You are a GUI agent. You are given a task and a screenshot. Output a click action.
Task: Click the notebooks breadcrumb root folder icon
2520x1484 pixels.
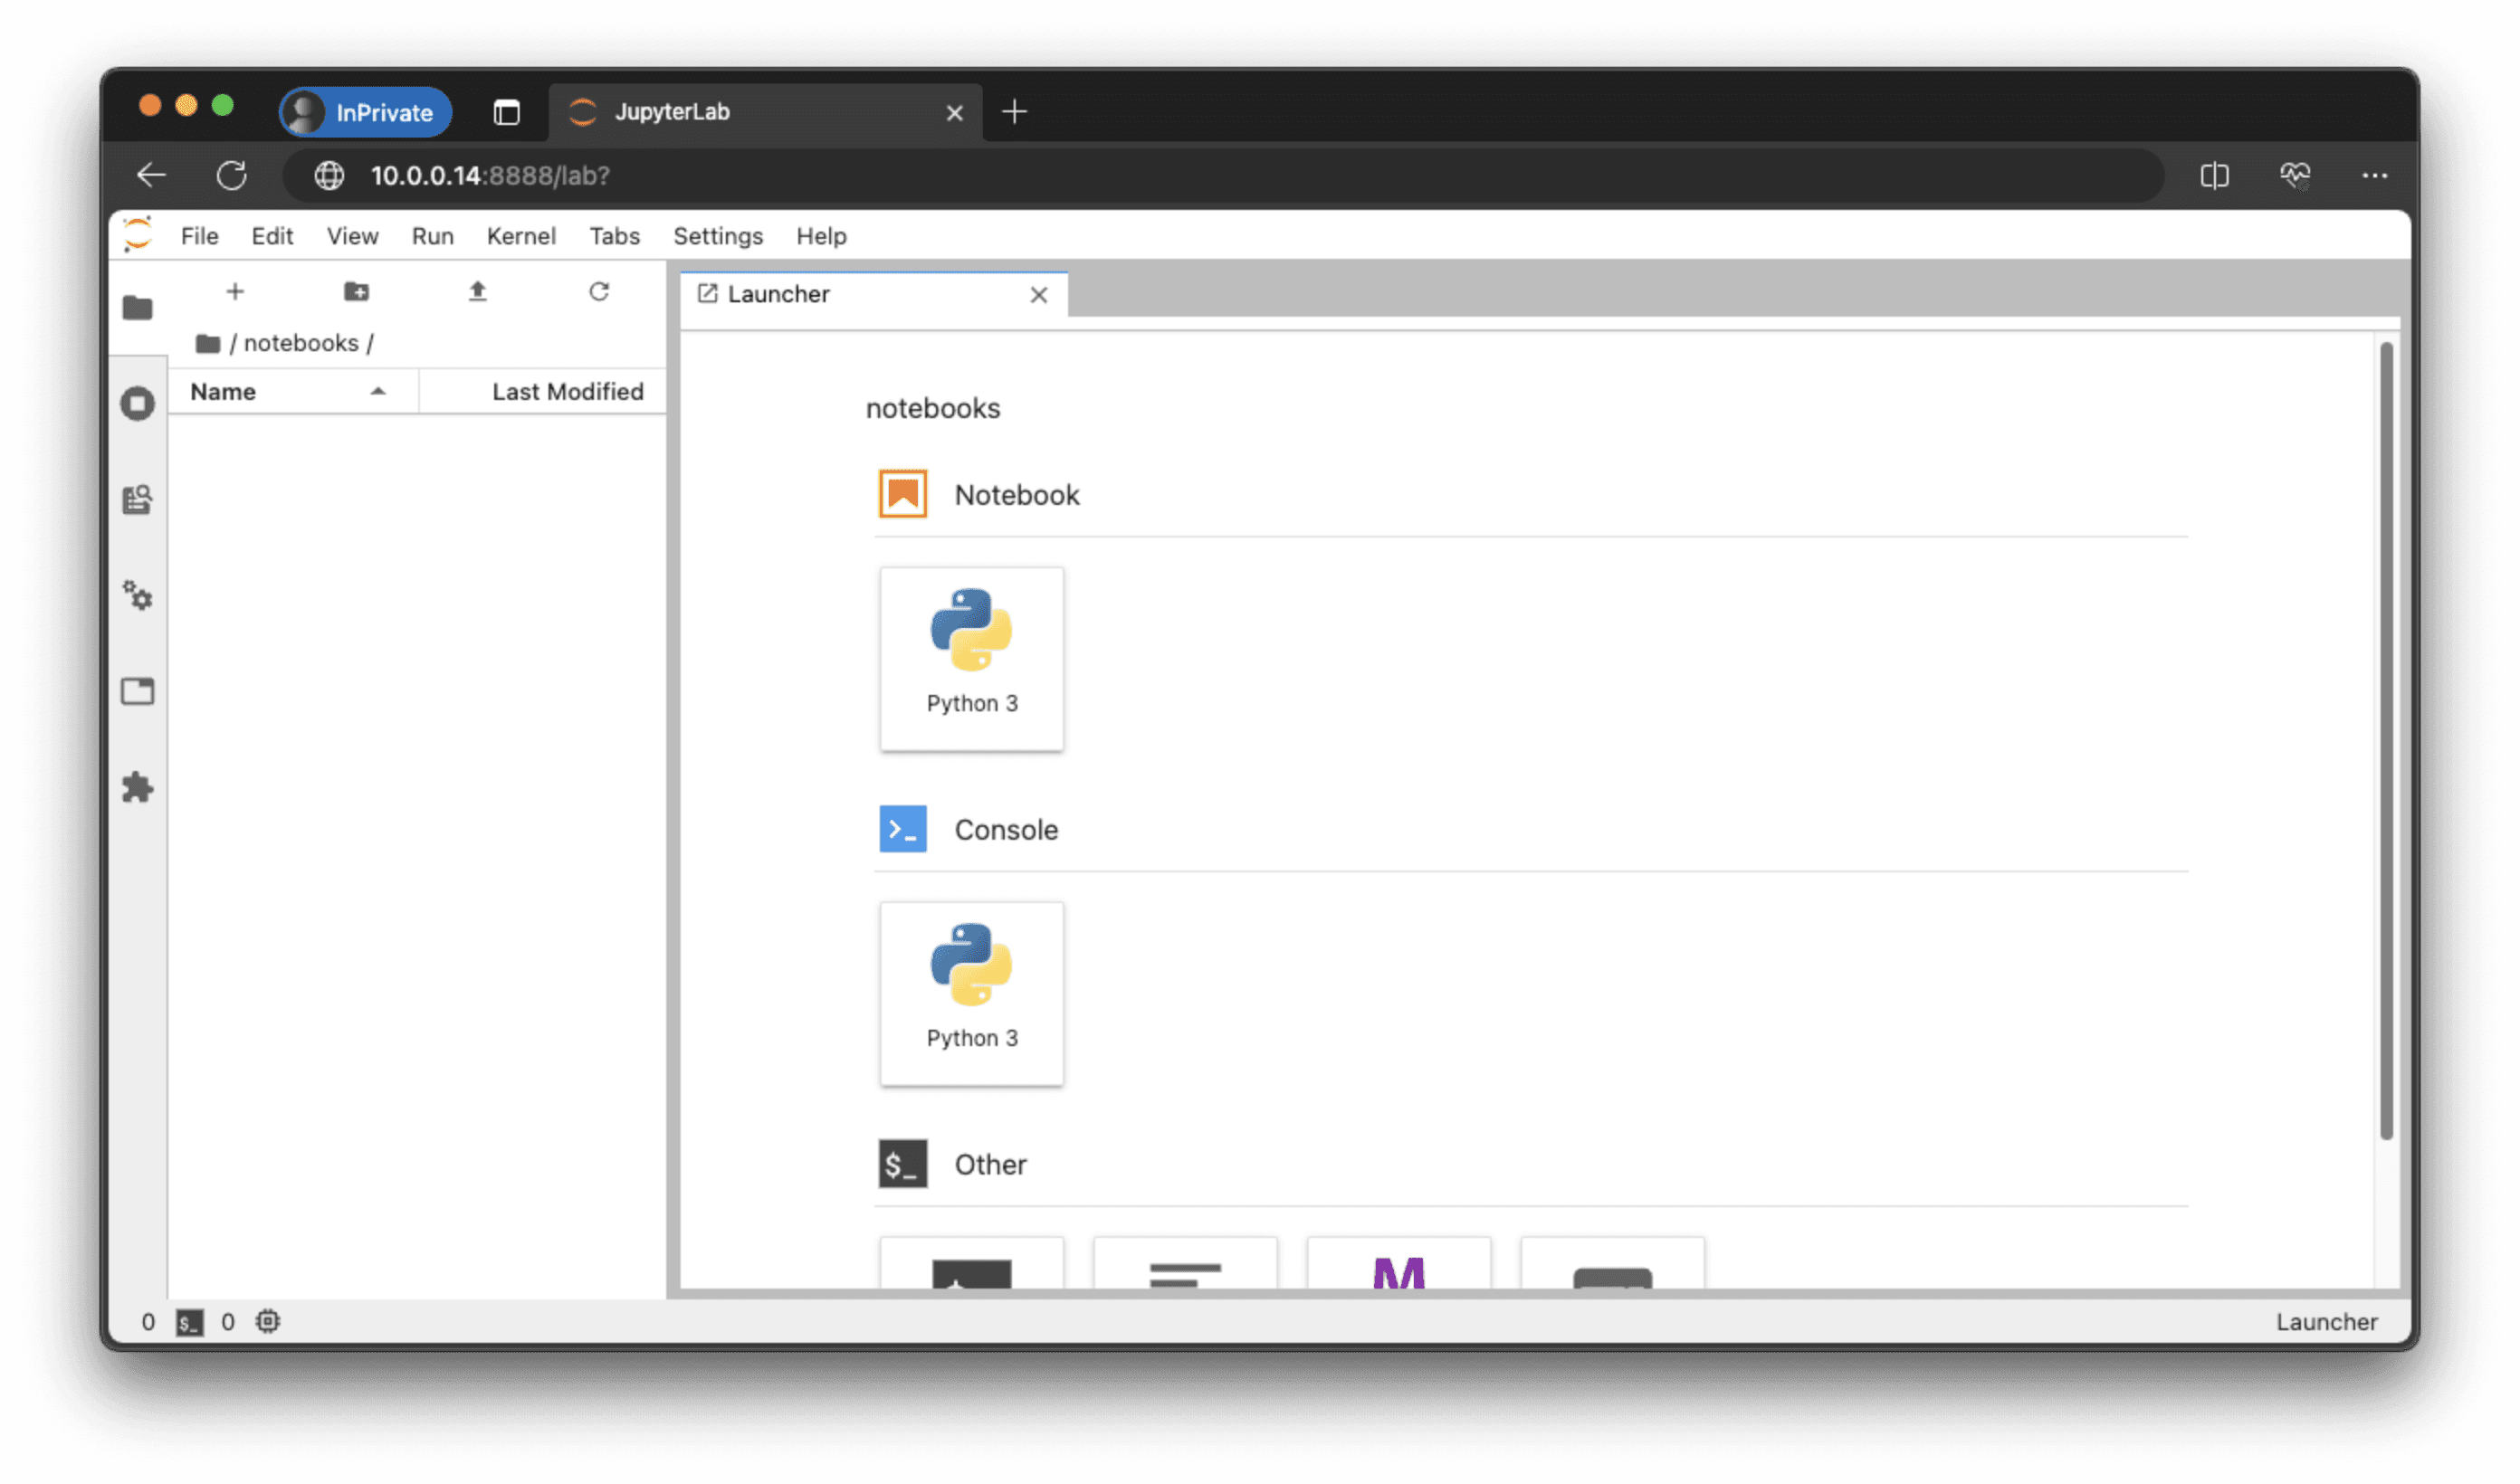(x=208, y=344)
